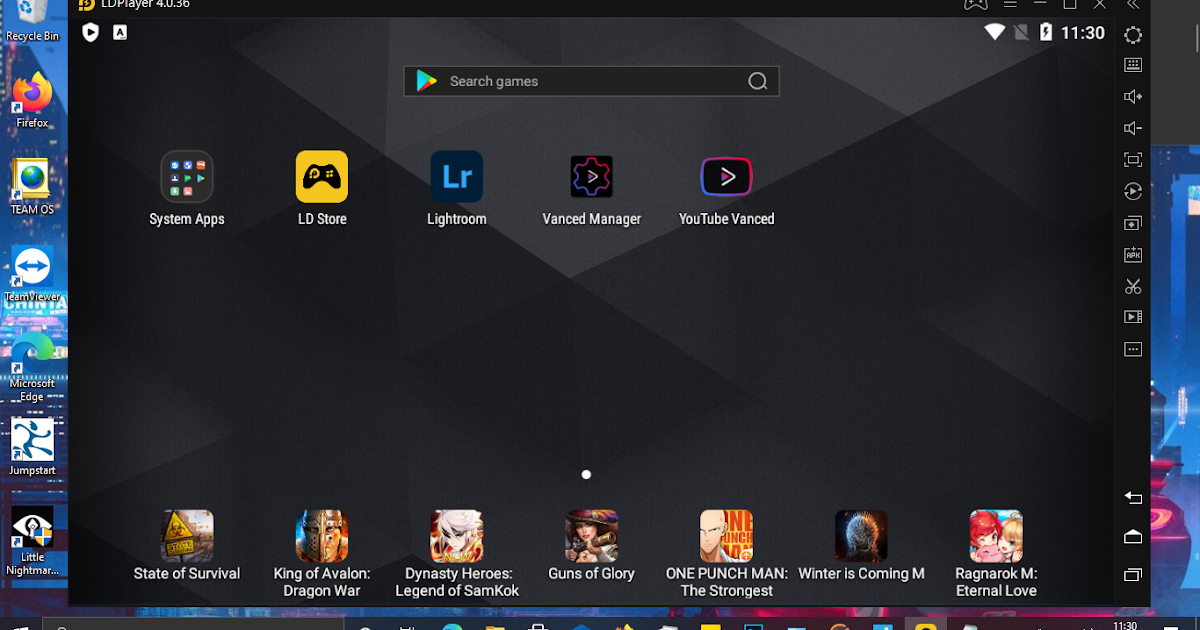The width and height of the screenshot is (1200, 630).
Task: Click the Android home button in sidebar
Action: 1133,537
